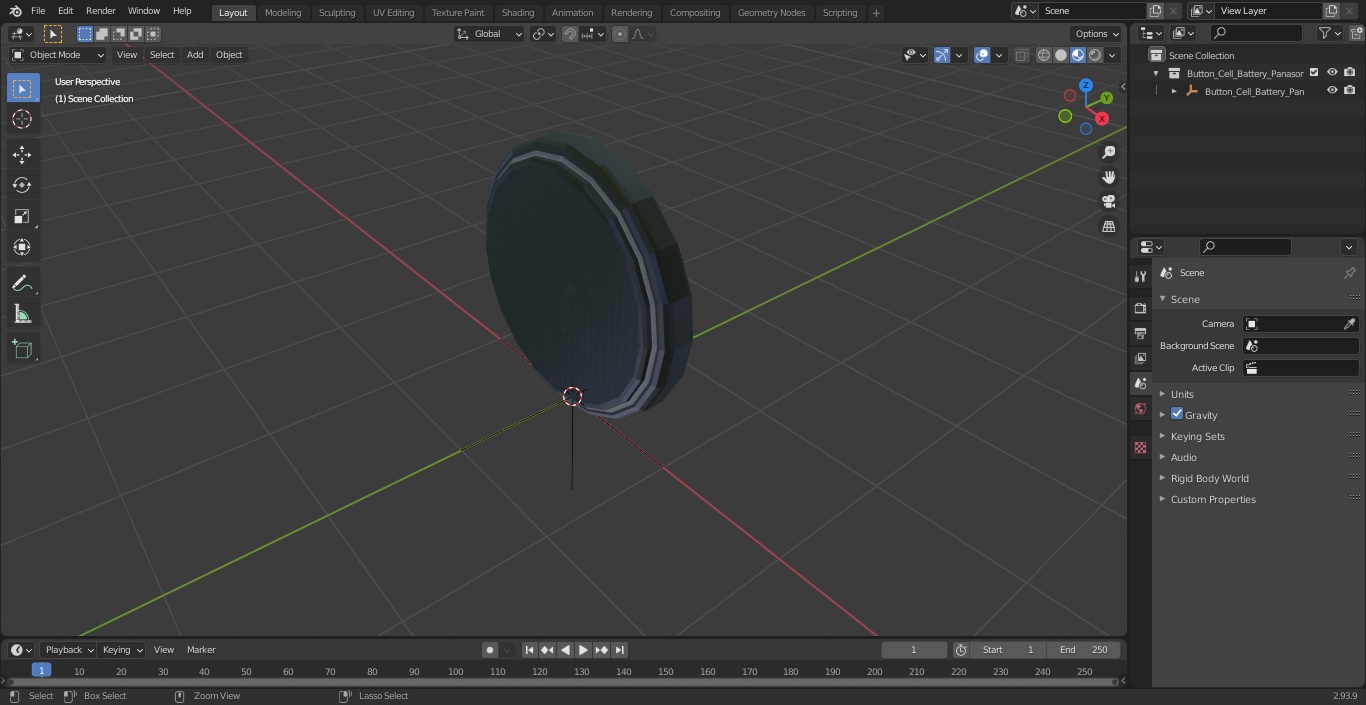Click the viewport zoom magnifier icon
The width and height of the screenshot is (1366, 705).
pos(1108,152)
